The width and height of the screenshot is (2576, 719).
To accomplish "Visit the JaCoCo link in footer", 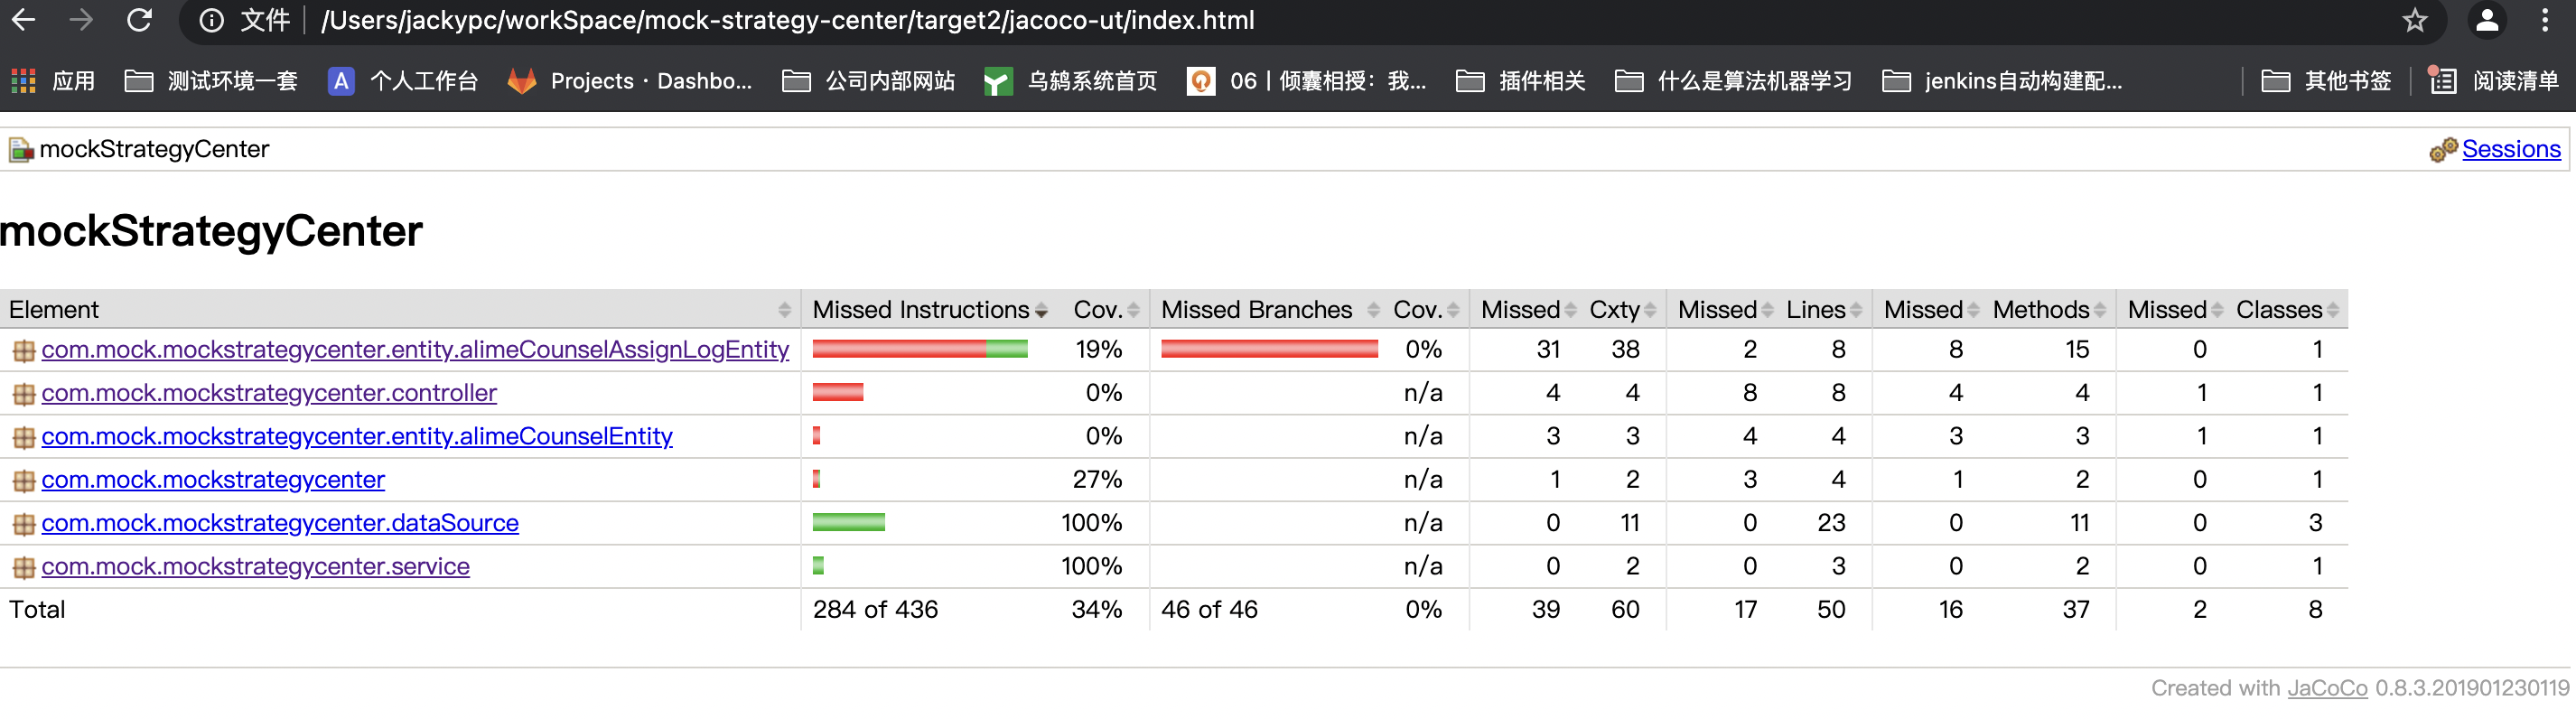I will [x=2327, y=688].
